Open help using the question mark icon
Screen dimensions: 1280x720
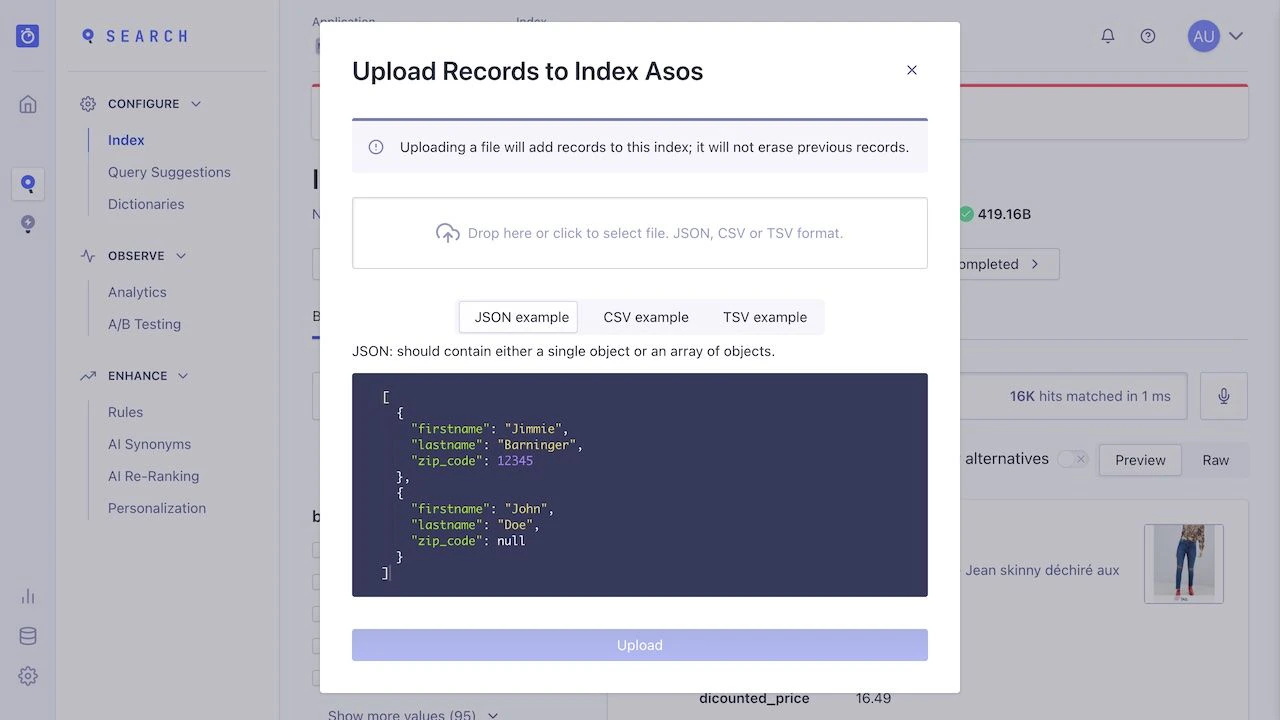click(1148, 35)
